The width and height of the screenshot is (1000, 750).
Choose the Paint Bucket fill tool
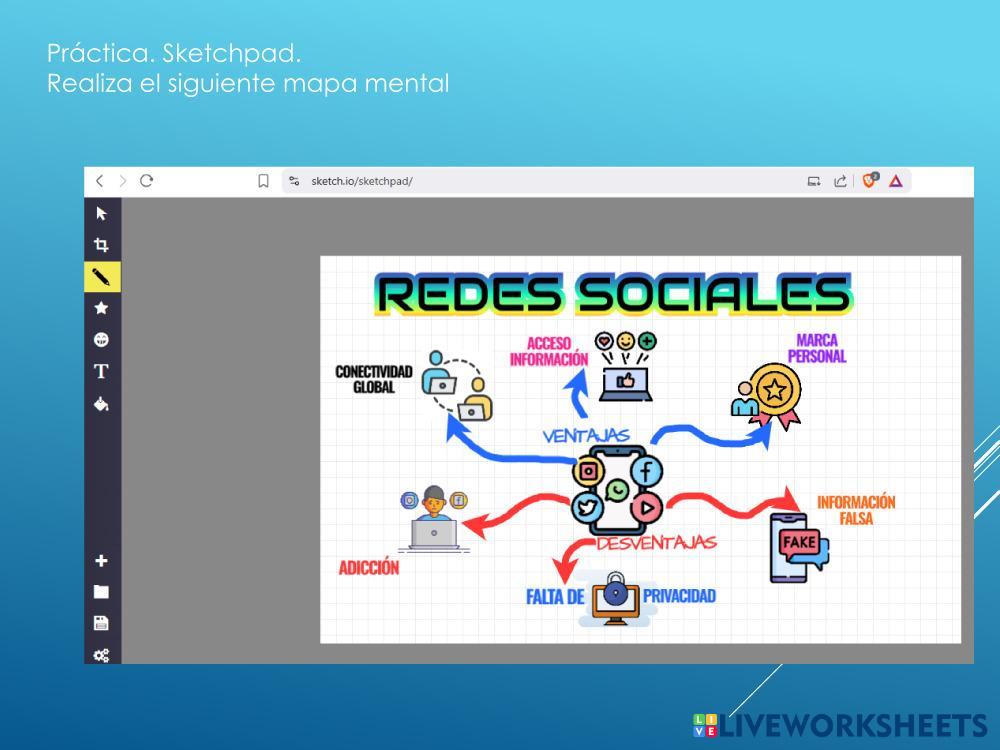pos(101,404)
